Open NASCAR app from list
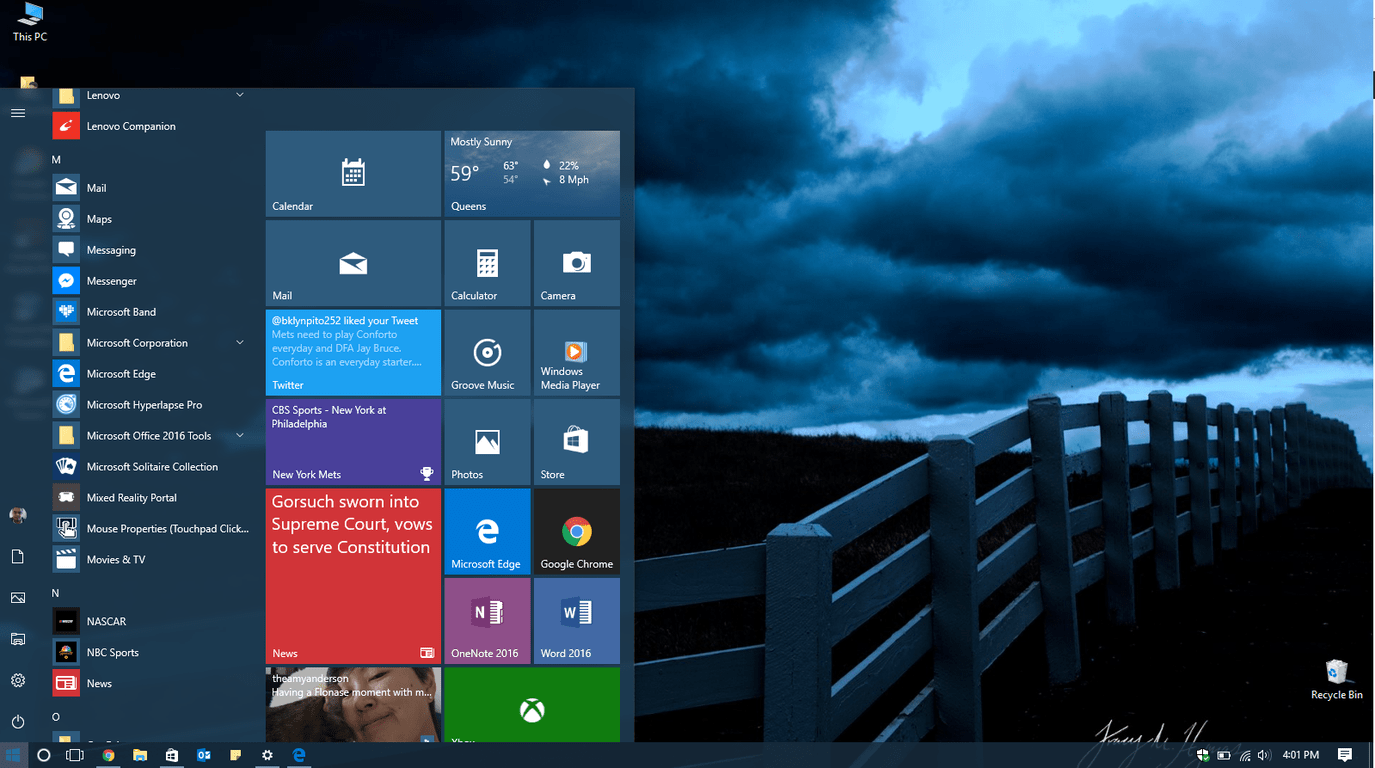Image resolution: width=1375 pixels, height=768 pixels. tap(150, 622)
